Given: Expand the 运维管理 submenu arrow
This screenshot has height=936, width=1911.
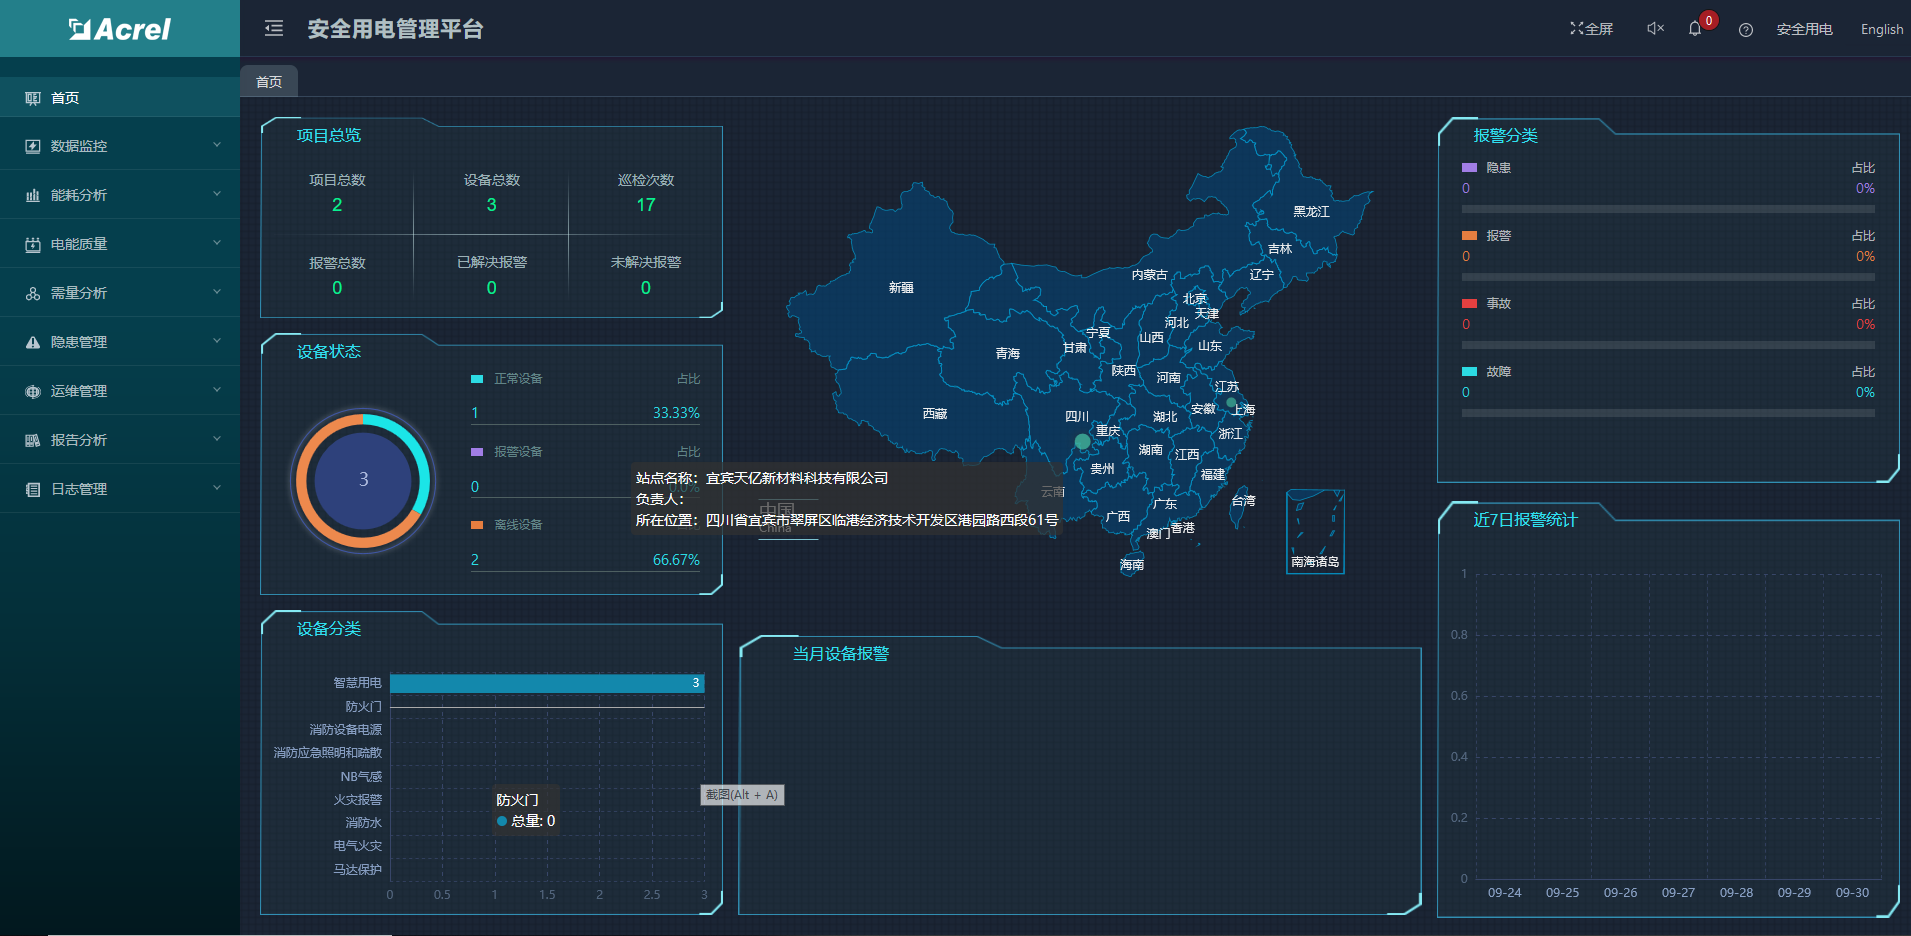Looking at the screenshot, I should (217, 390).
